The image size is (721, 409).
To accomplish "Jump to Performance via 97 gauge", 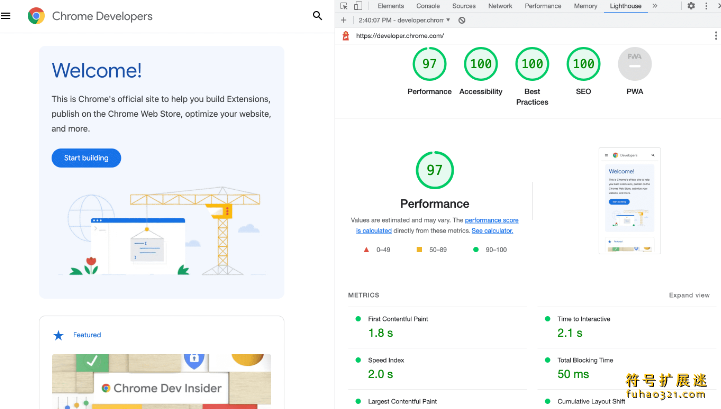I will (x=429, y=64).
